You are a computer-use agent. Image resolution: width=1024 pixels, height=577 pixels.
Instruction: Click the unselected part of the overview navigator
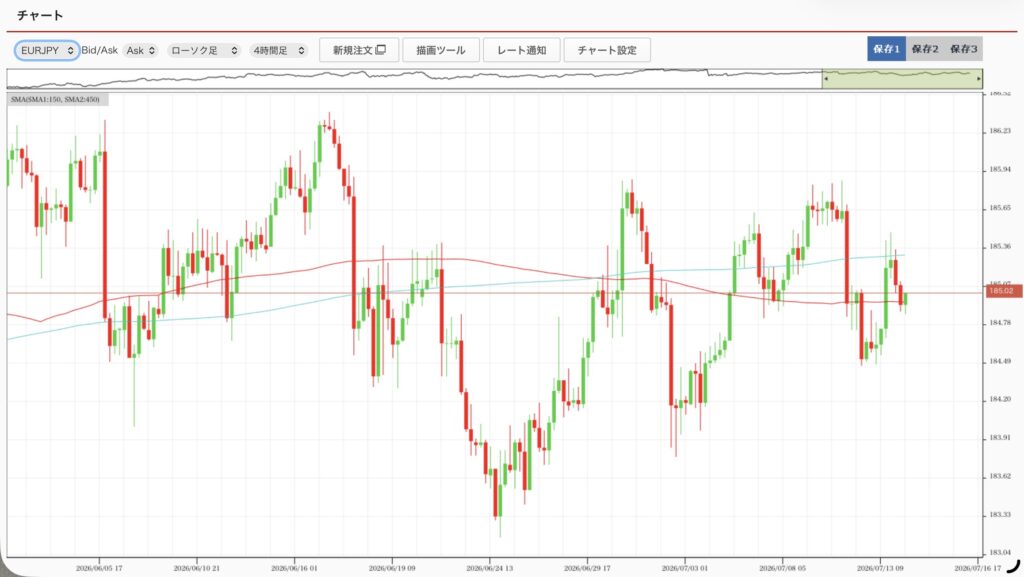(414, 79)
